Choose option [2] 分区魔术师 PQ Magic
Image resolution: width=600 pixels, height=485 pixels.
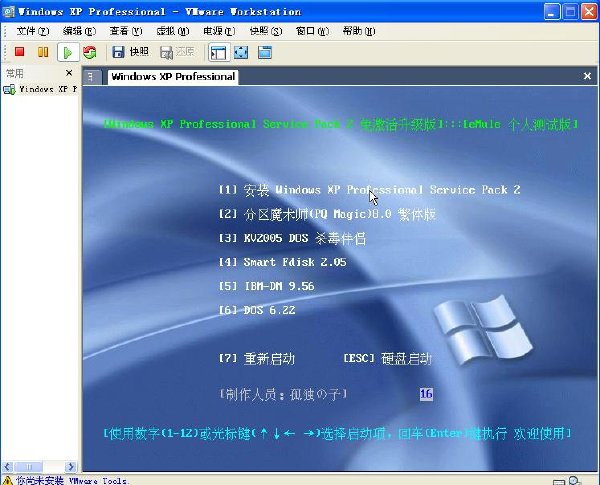click(327, 214)
